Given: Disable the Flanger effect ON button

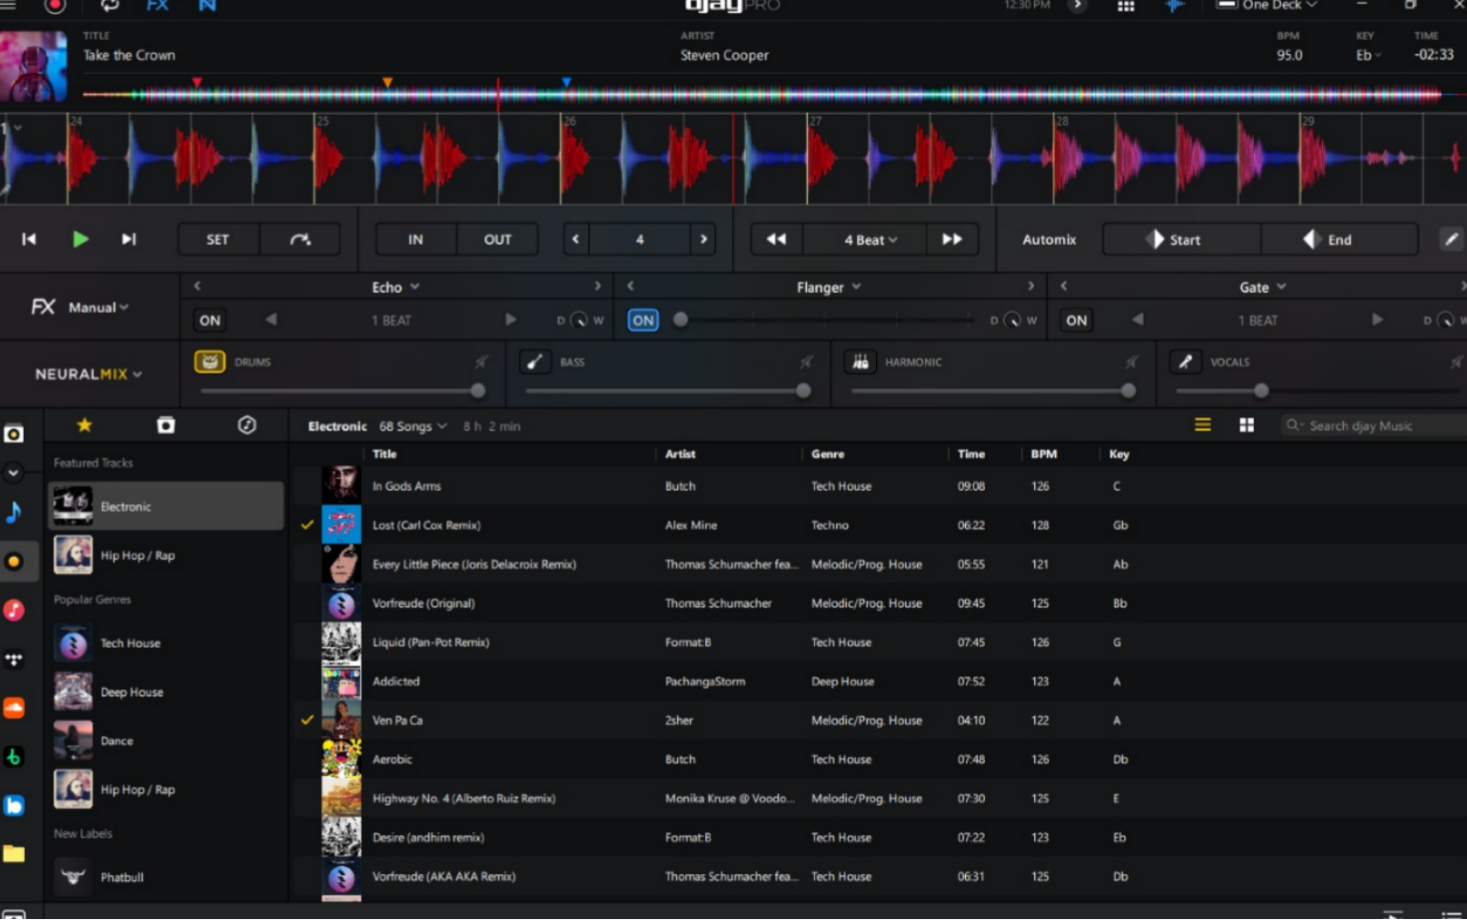Looking at the screenshot, I should click(643, 320).
